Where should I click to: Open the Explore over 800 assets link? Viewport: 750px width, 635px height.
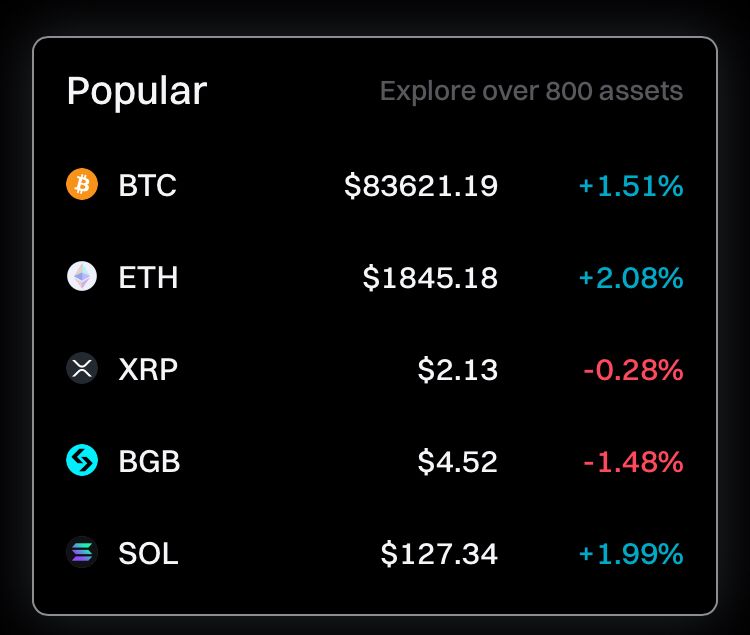[x=531, y=92]
